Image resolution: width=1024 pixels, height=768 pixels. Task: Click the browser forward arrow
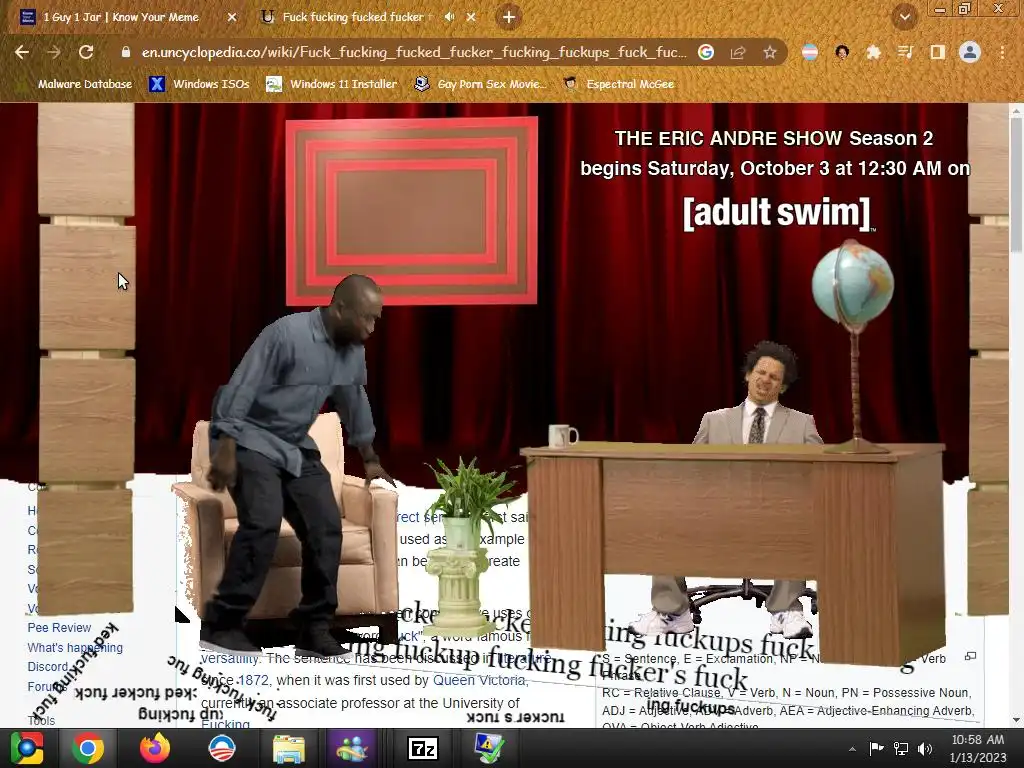pyautogui.click(x=54, y=52)
